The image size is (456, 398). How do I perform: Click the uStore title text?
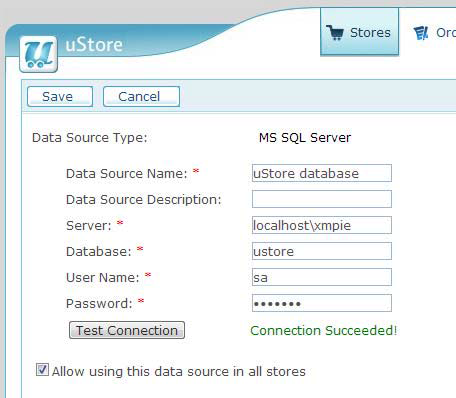(94, 45)
